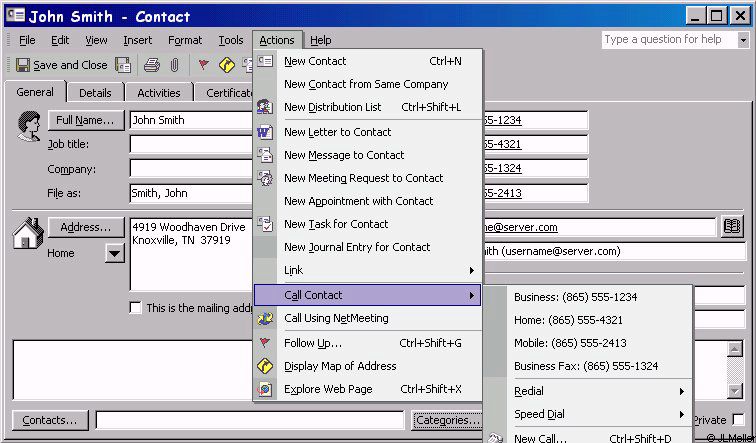756x443 pixels.
Task: Select the highlighted Call Contact menu item
Action: tap(367, 295)
